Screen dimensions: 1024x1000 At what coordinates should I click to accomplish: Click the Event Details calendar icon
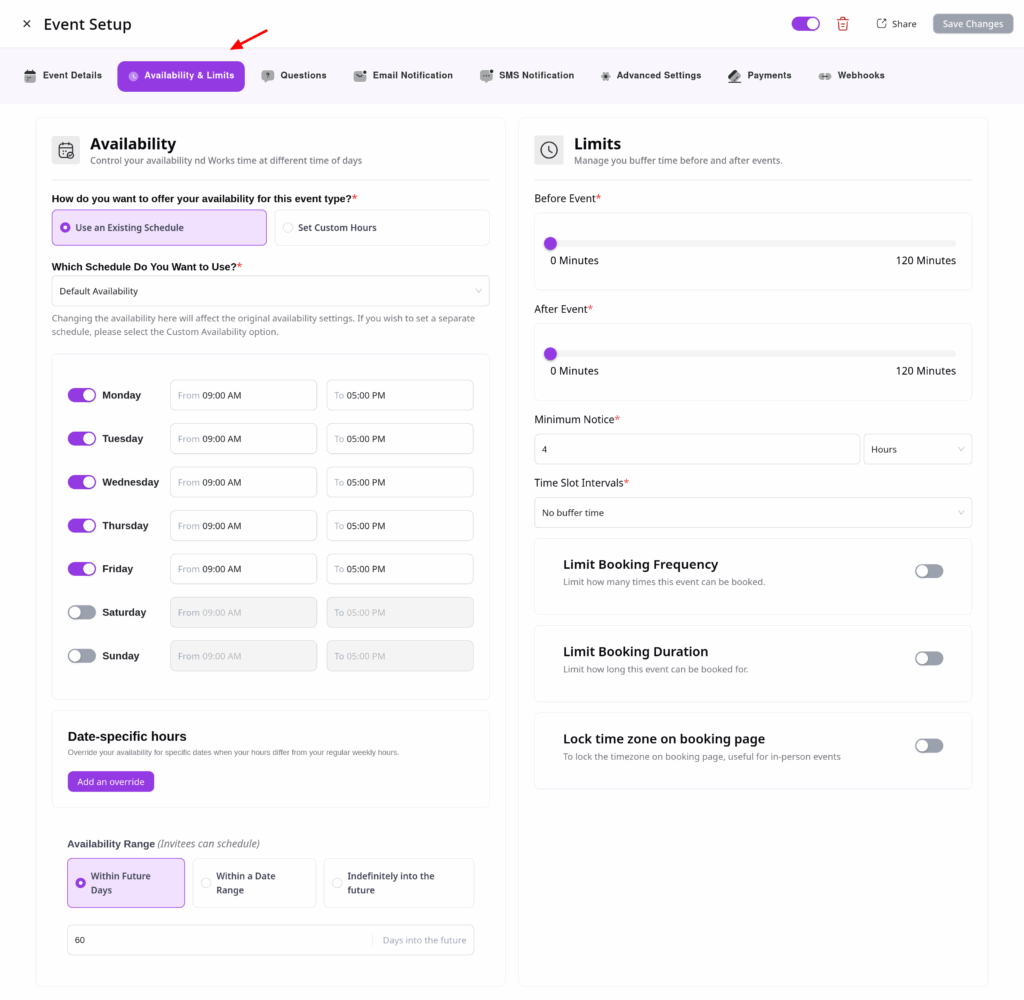click(x=30, y=76)
